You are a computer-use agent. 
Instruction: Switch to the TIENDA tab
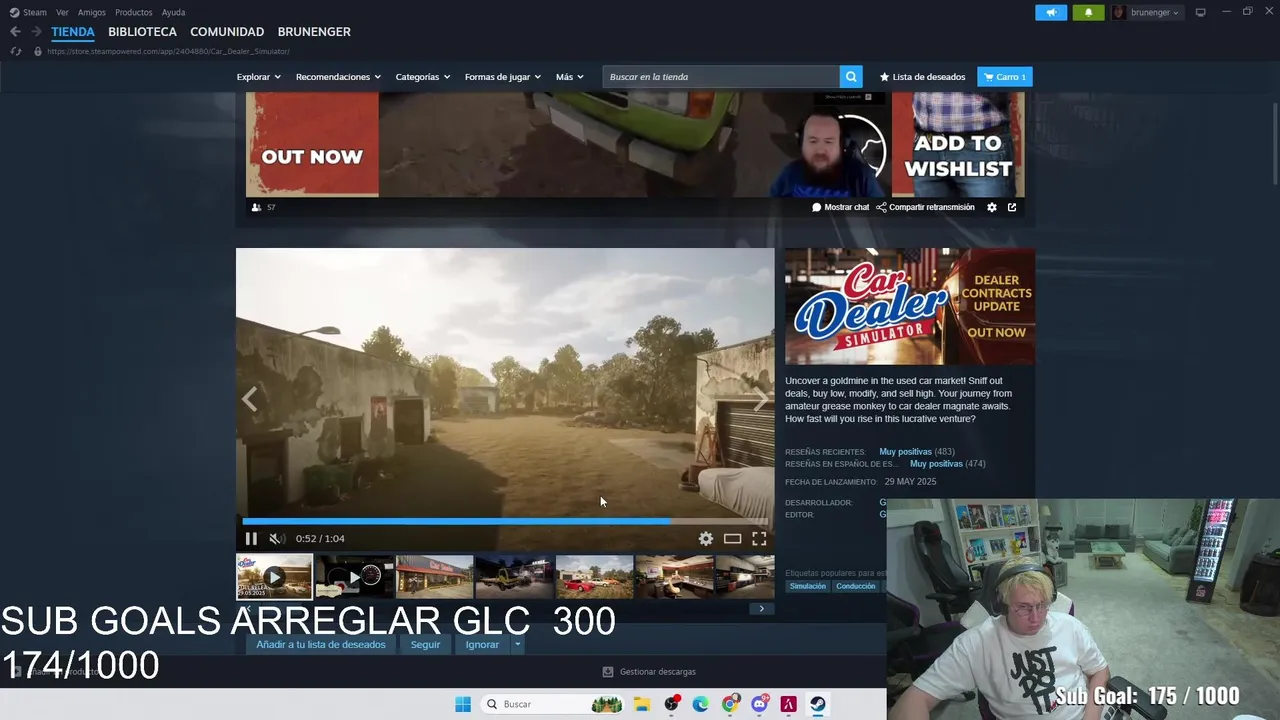click(73, 32)
